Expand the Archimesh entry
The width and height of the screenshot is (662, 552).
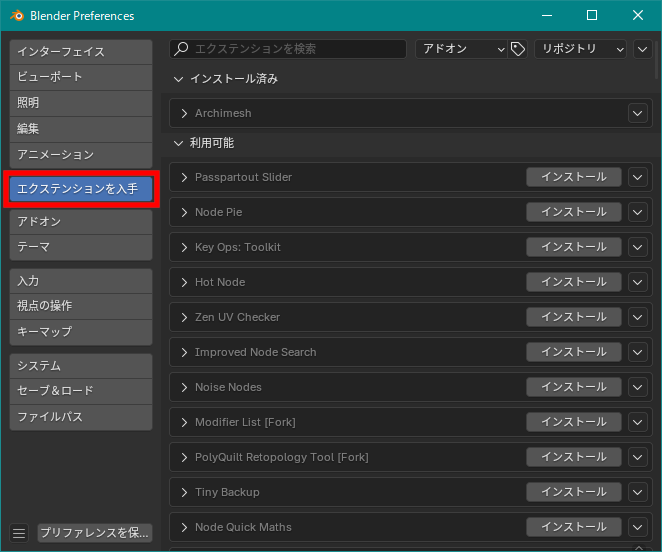[184, 113]
